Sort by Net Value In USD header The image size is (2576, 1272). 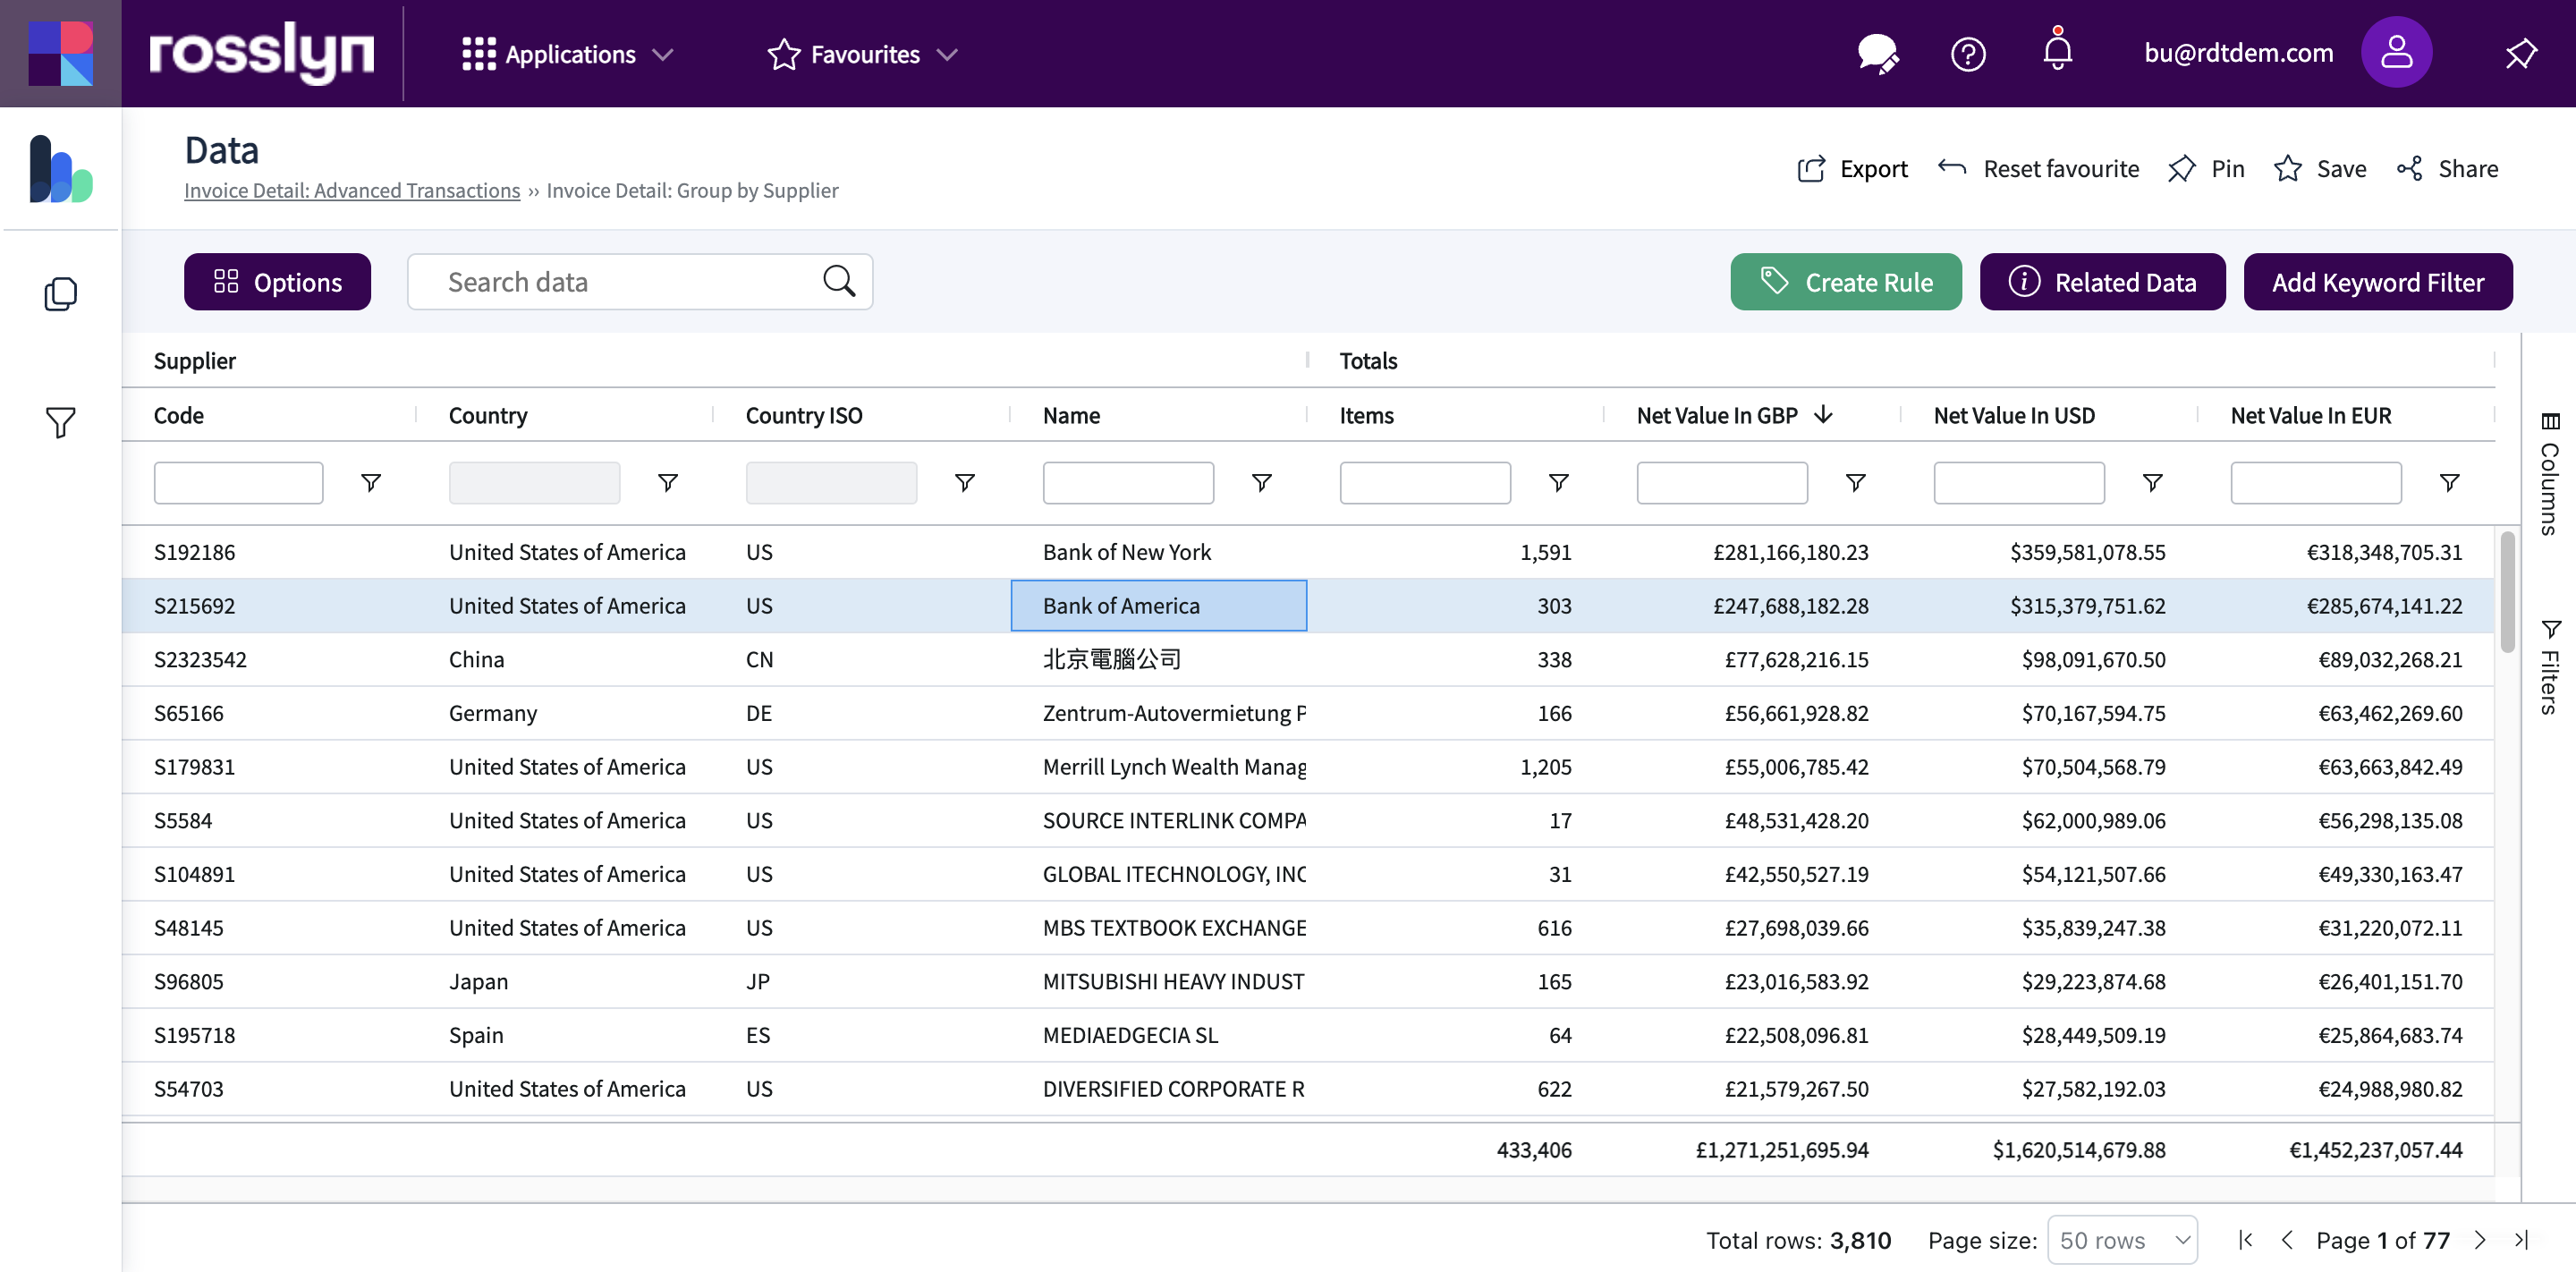click(x=2014, y=415)
